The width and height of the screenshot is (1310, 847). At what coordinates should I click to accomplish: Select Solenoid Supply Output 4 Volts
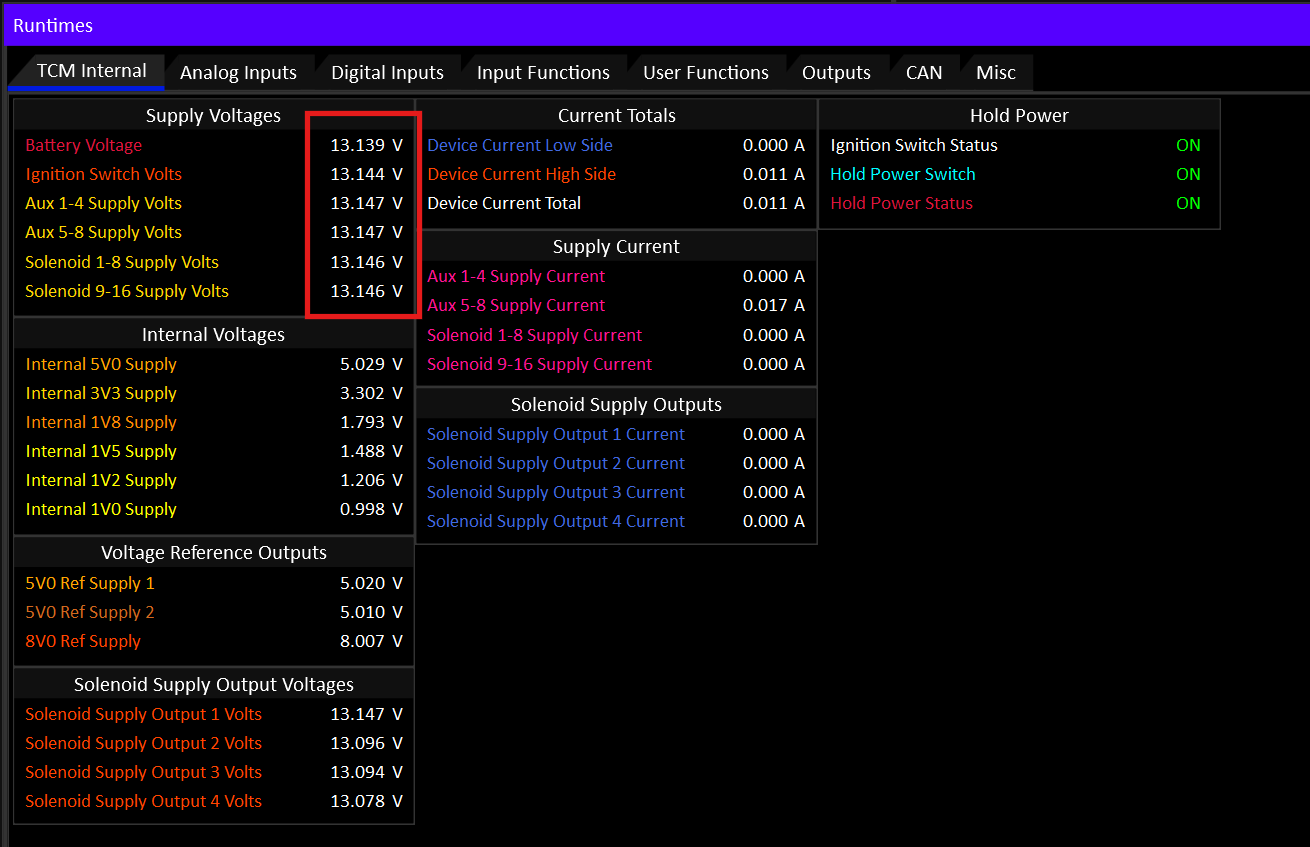point(214,801)
